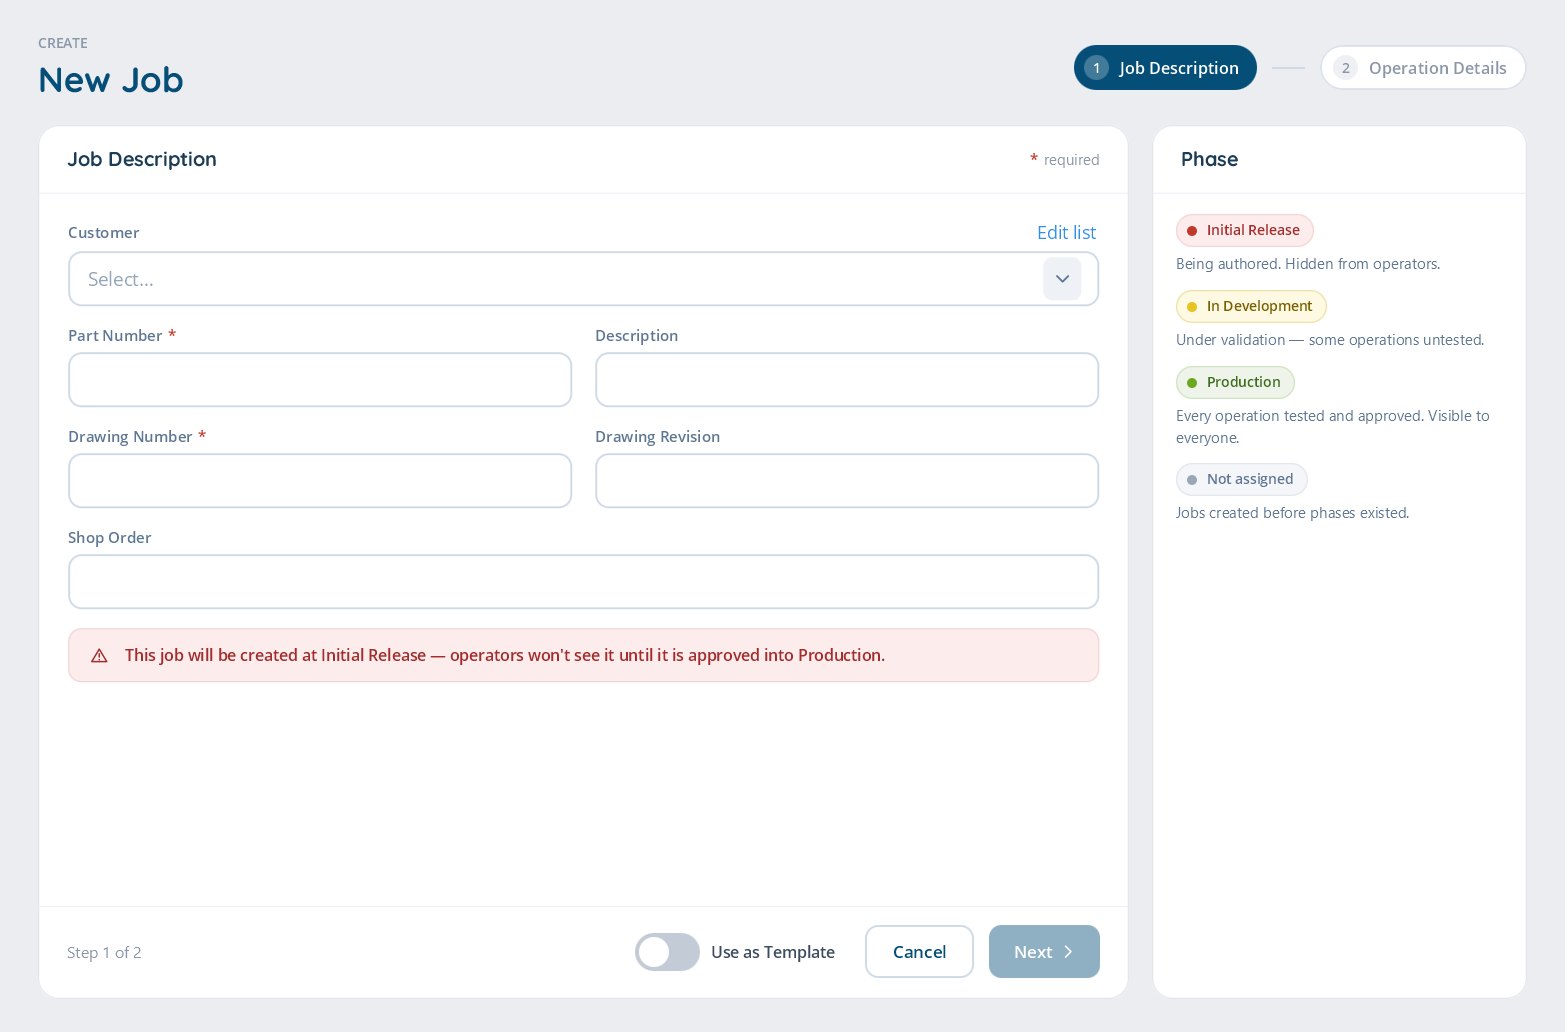Click the 'Use as Template' label
The height and width of the screenshot is (1032, 1565).
tap(773, 953)
